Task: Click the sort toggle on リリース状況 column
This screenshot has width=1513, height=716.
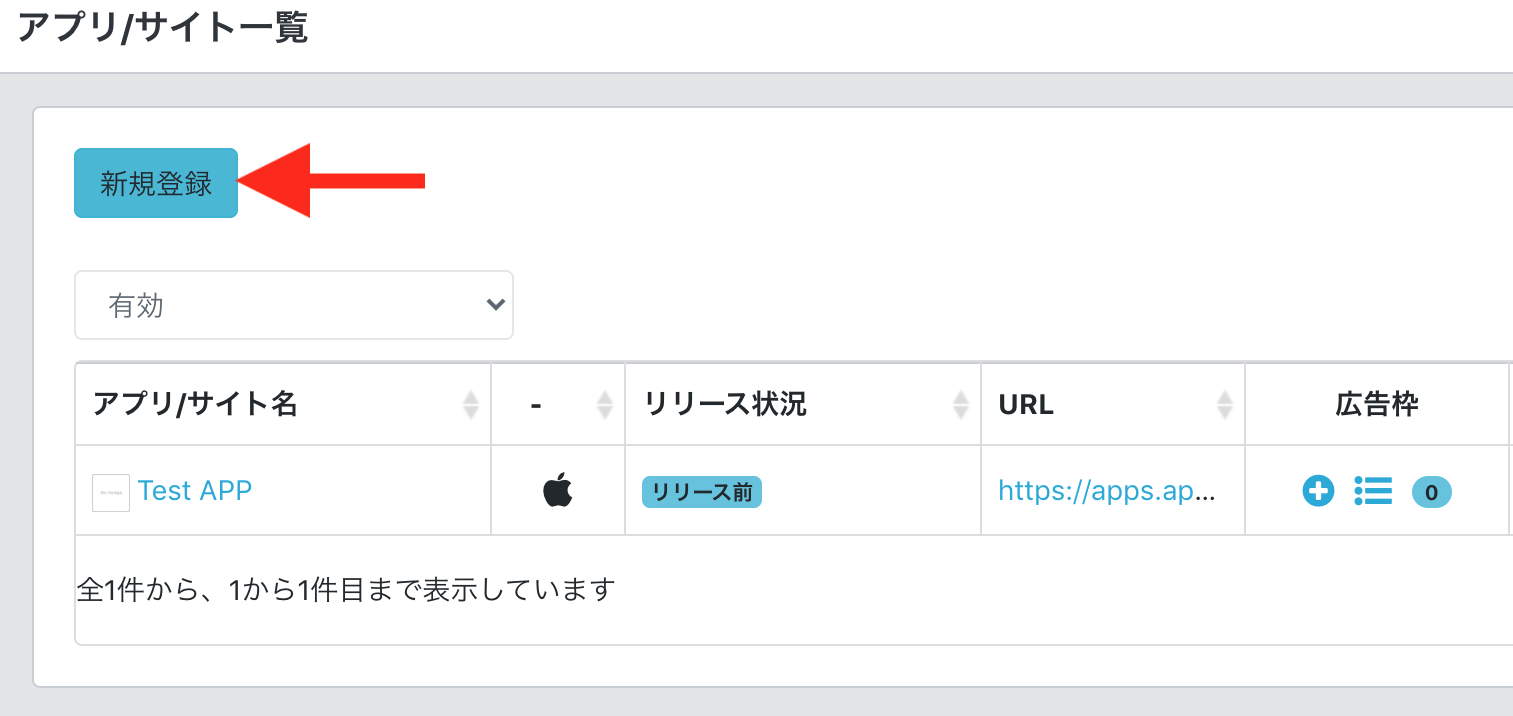Action: [x=961, y=404]
